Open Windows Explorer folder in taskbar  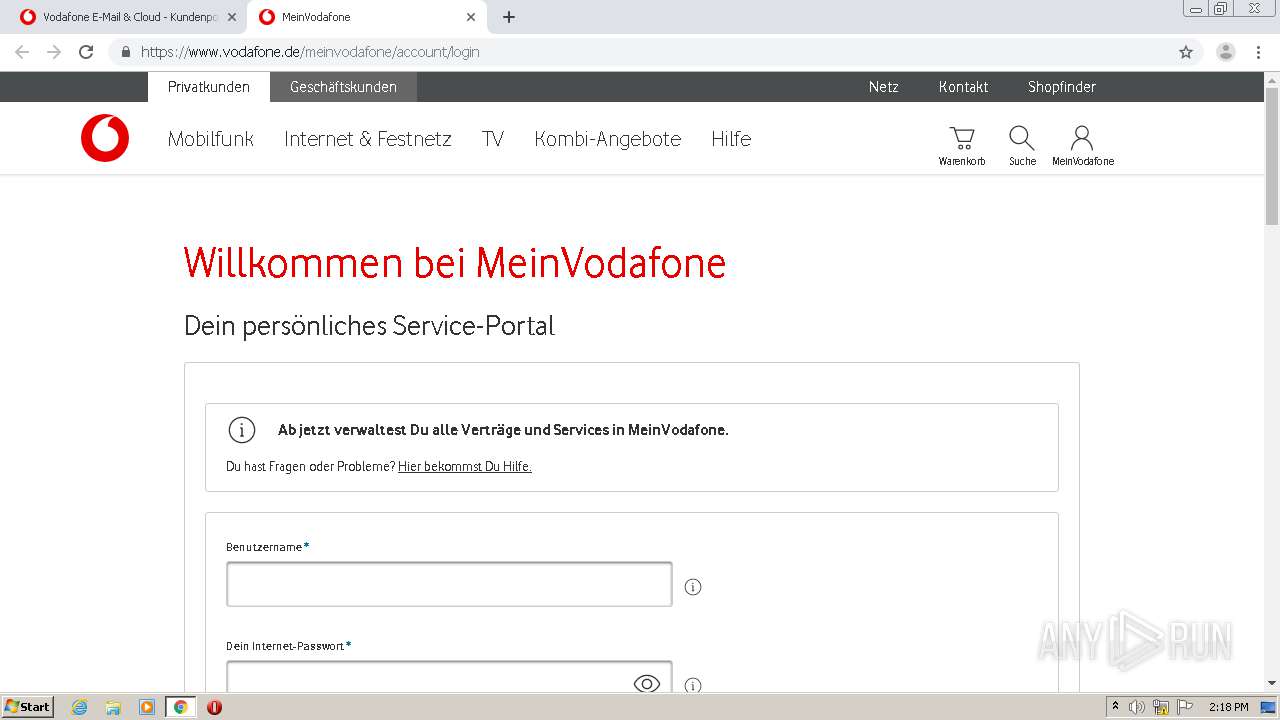point(113,707)
